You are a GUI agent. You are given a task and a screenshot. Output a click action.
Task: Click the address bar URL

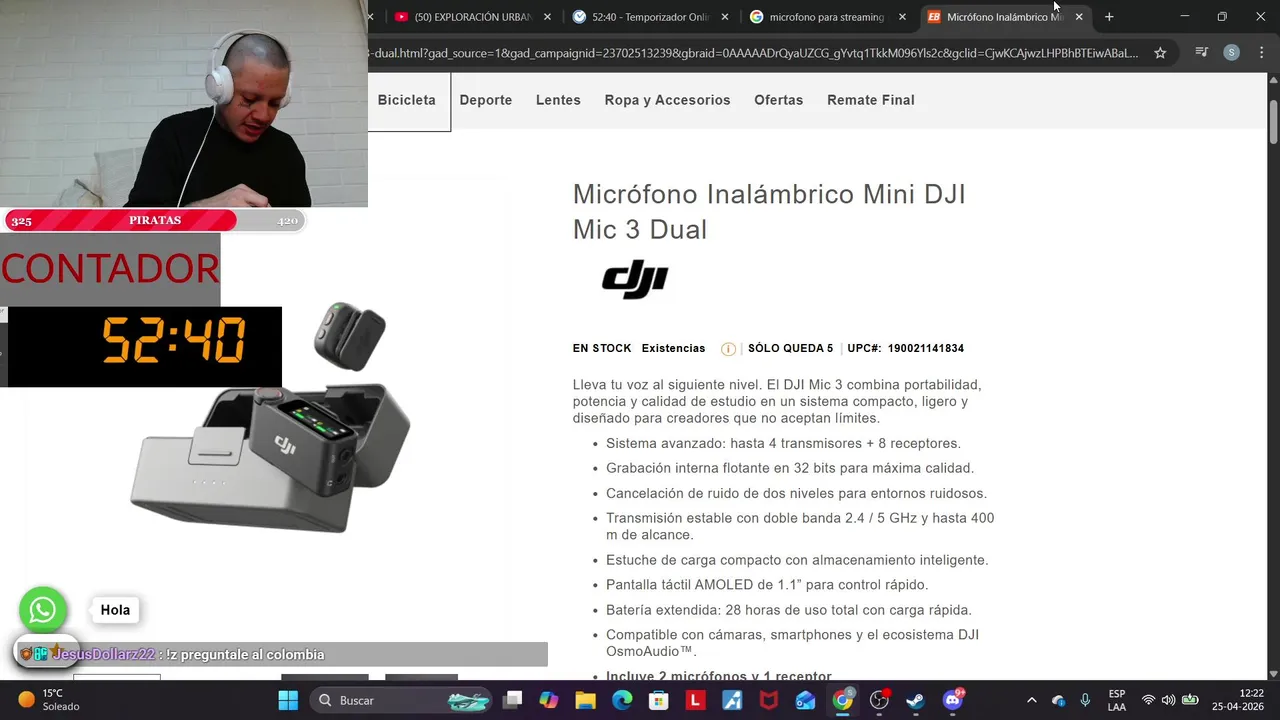tap(753, 53)
